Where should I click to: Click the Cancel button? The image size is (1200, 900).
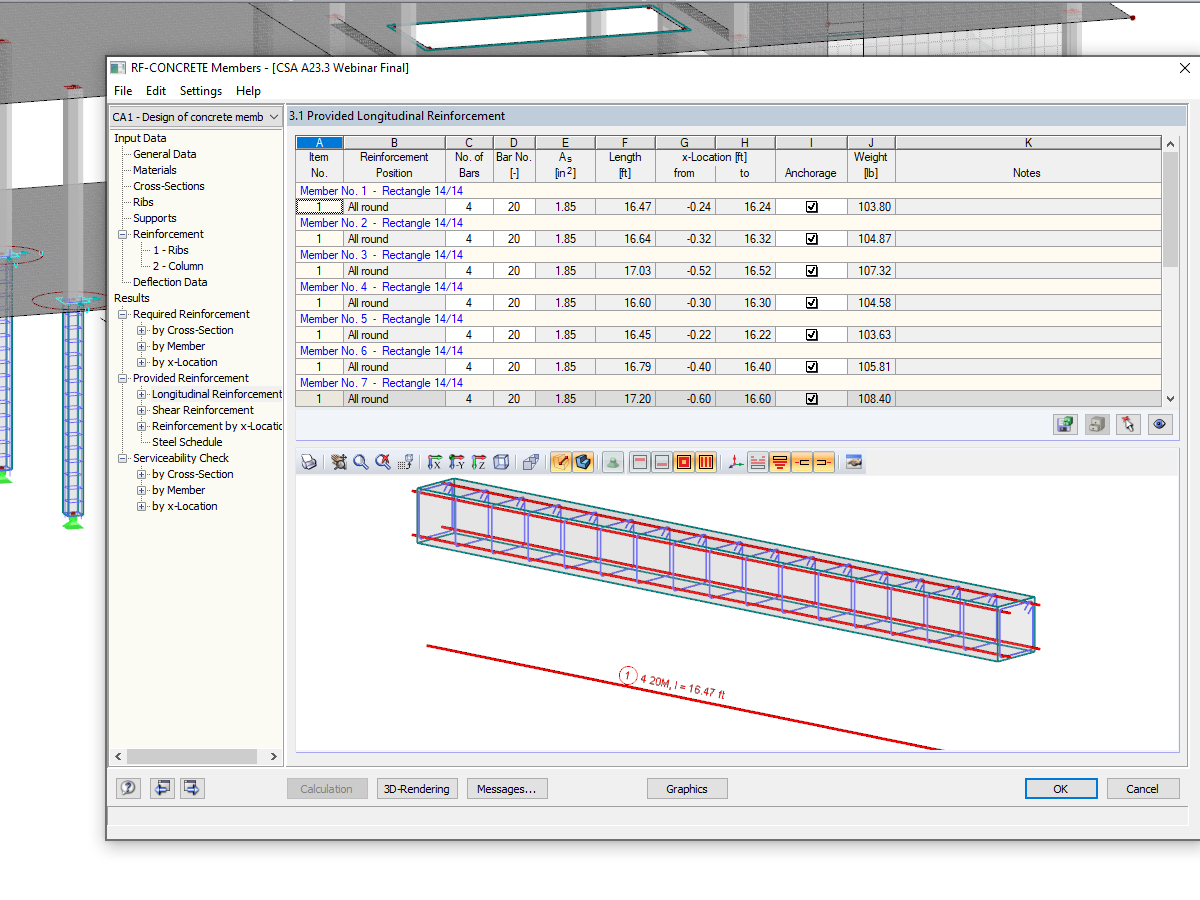1143,789
